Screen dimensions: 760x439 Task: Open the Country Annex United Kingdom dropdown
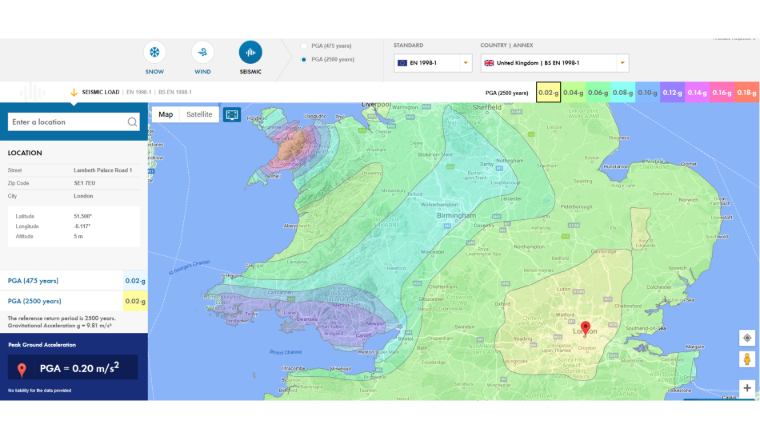pyautogui.click(x=554, y=63)
